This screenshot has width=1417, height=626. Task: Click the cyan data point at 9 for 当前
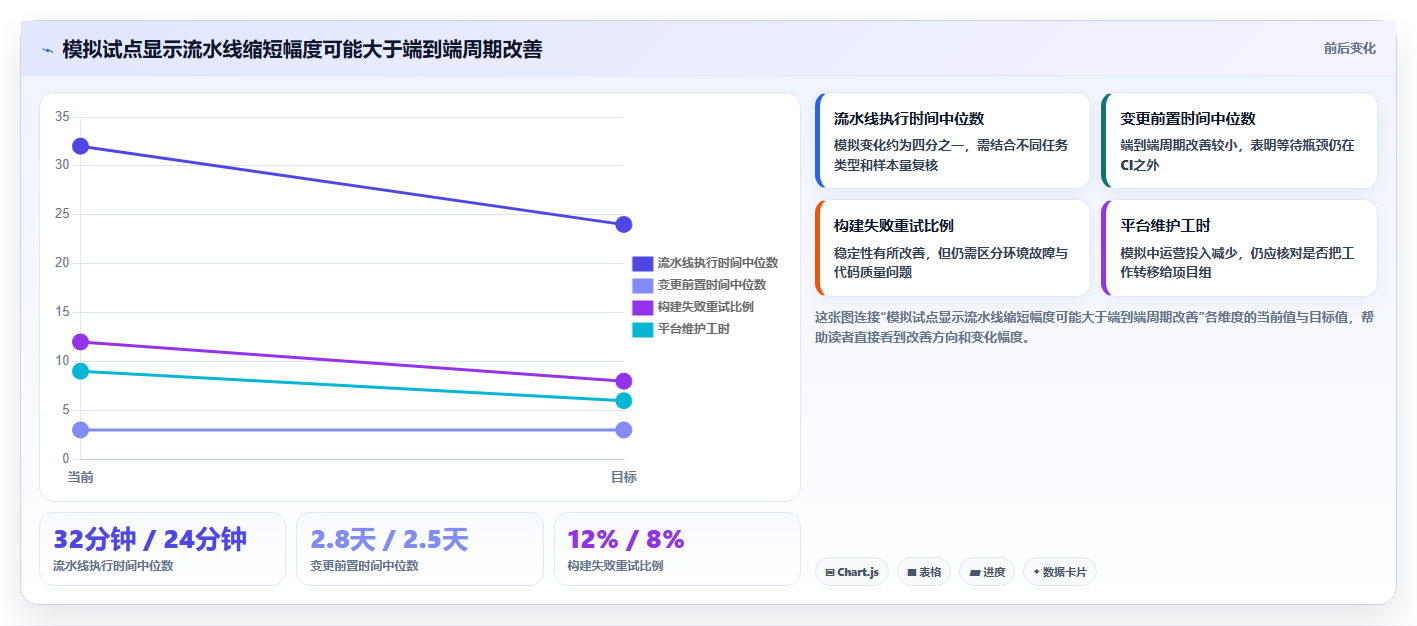point(81,371)
